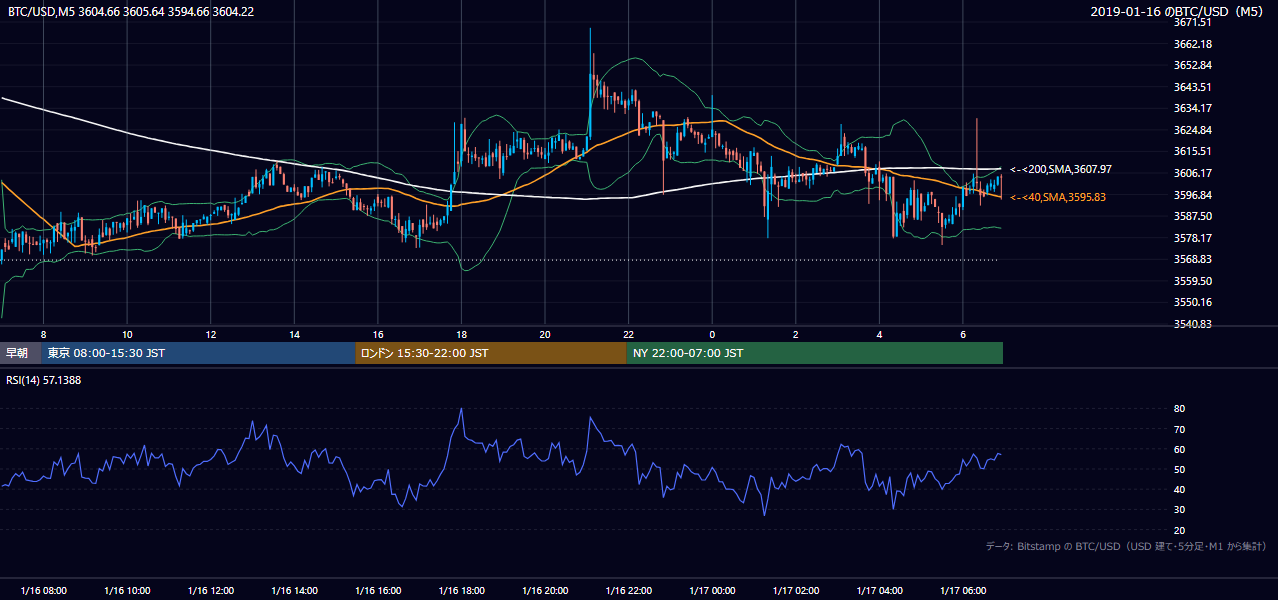Click the 1/16 16:00 time axis label
Screen dimensions: 1278x600
(378, 591)
